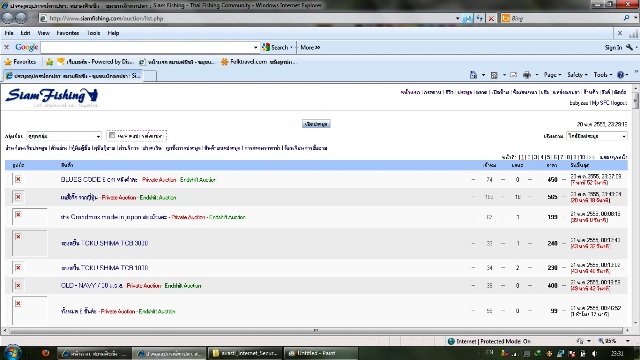The height and width of the screenshot is (360, 640).
Task: Switch to the Untitled - Paint taskbar window
Action: click(x=321, y=353)
